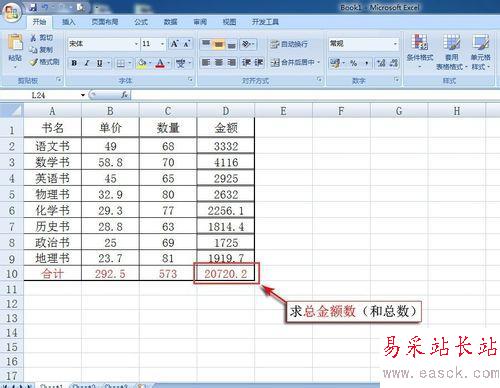500x388 pixels.
Task: Apply the fill color bucket
Action: tap(142, 63)
